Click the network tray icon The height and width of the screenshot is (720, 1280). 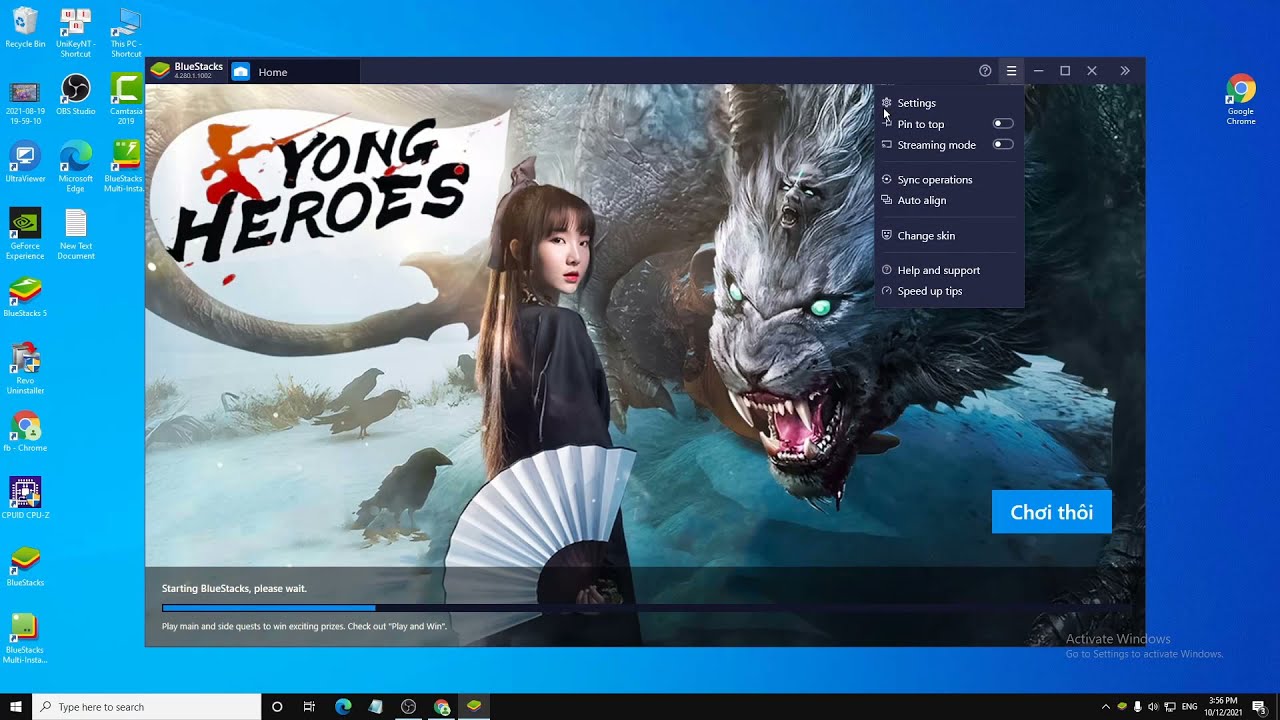tap(1169, 707)
